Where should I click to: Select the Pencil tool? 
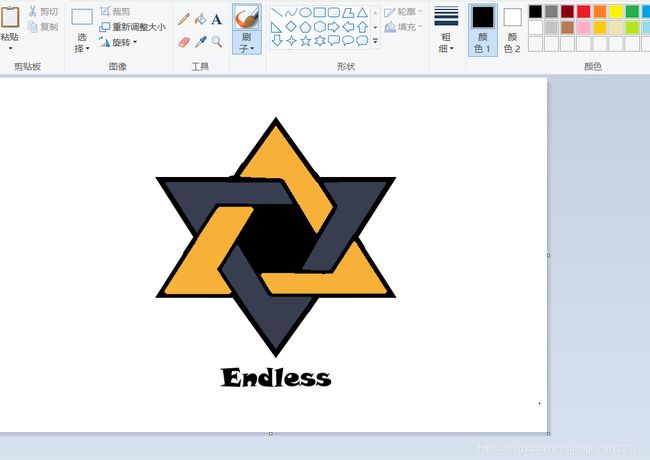tap(184, 19)
